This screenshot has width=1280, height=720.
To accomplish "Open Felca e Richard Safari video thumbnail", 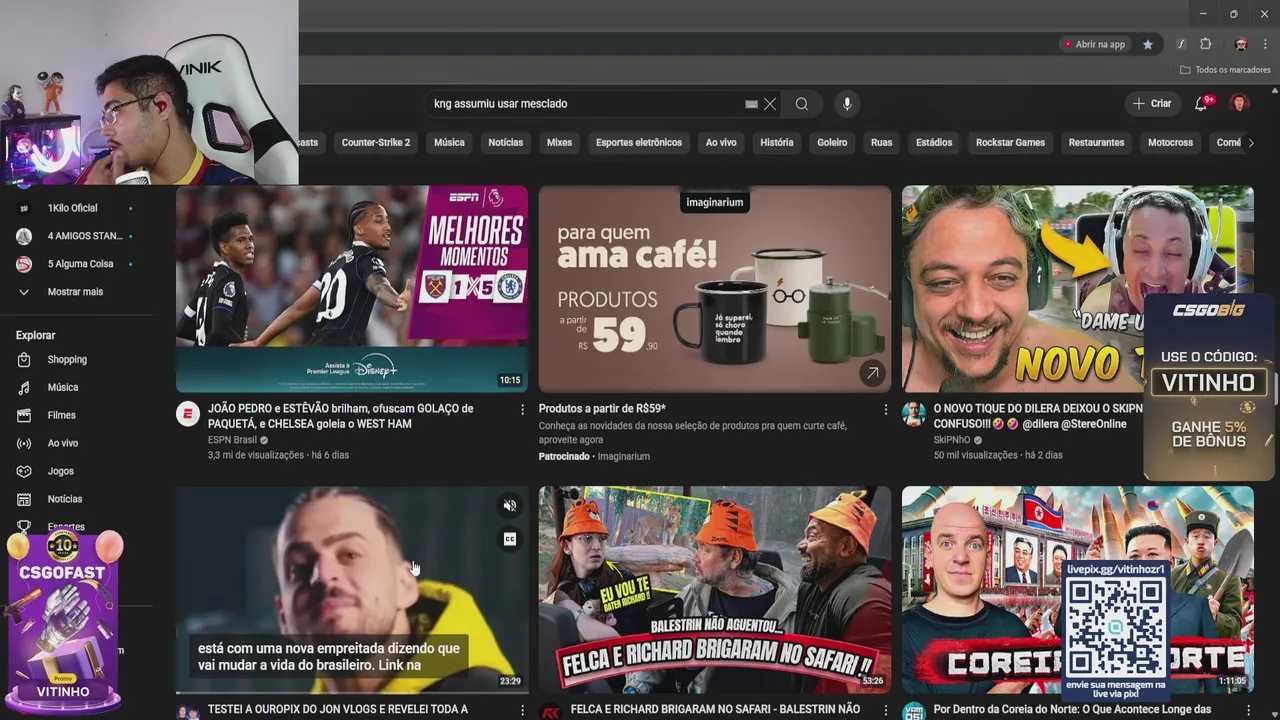I will point(715,590).
